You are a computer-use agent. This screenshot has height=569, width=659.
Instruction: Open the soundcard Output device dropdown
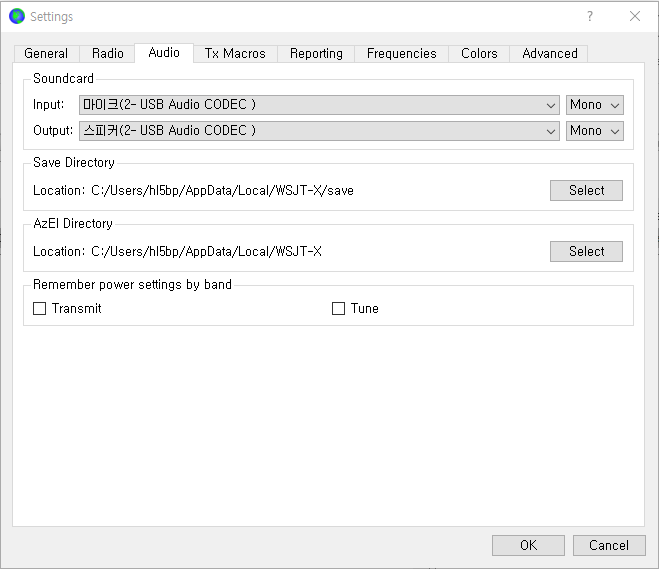coord(319,131)
